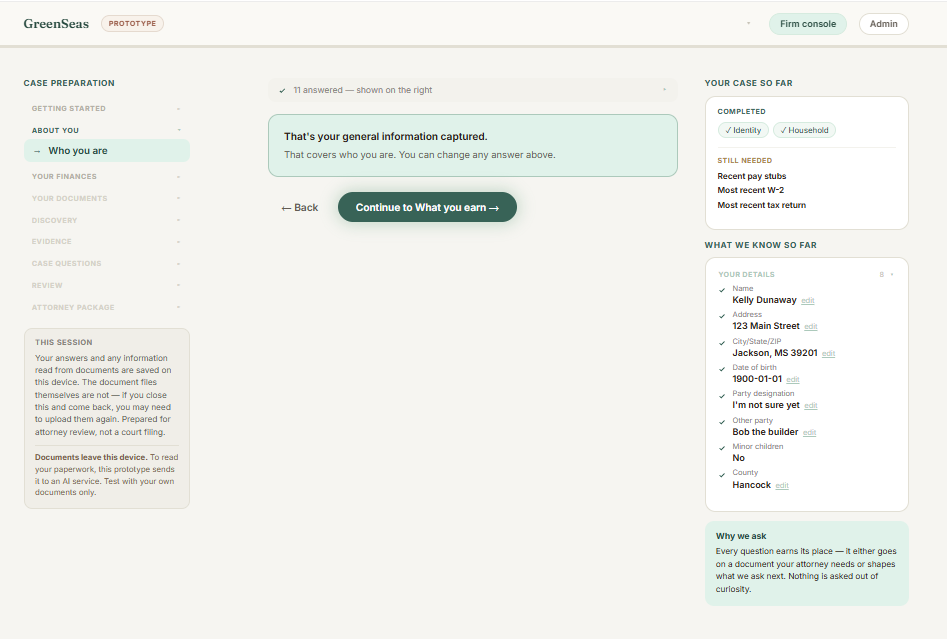Open the Admin view
The width and height of the screenshot is (947, 639).
click(x=883, y=24)
